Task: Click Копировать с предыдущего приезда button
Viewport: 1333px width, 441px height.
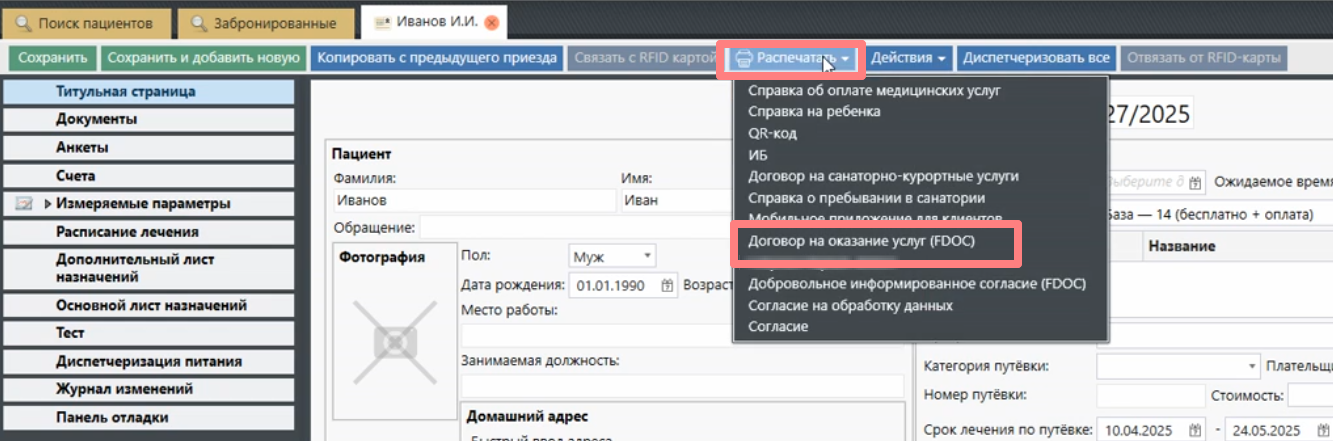Action: [x=436, y=58]
